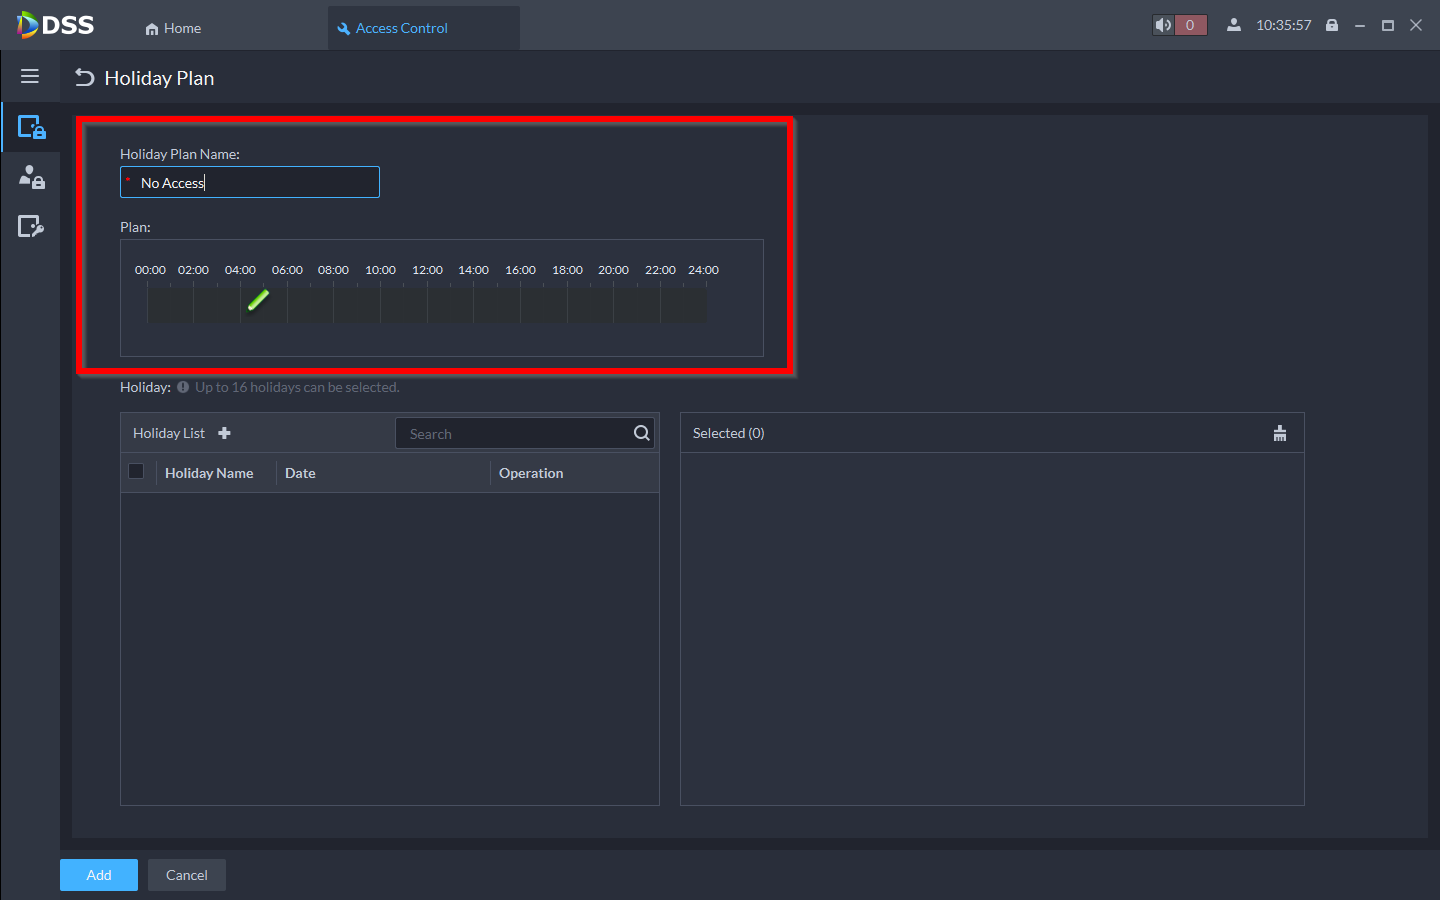Switch to the Access Control tab
This screenshot has width=1440, height=900.
click(x=401, y=28)
